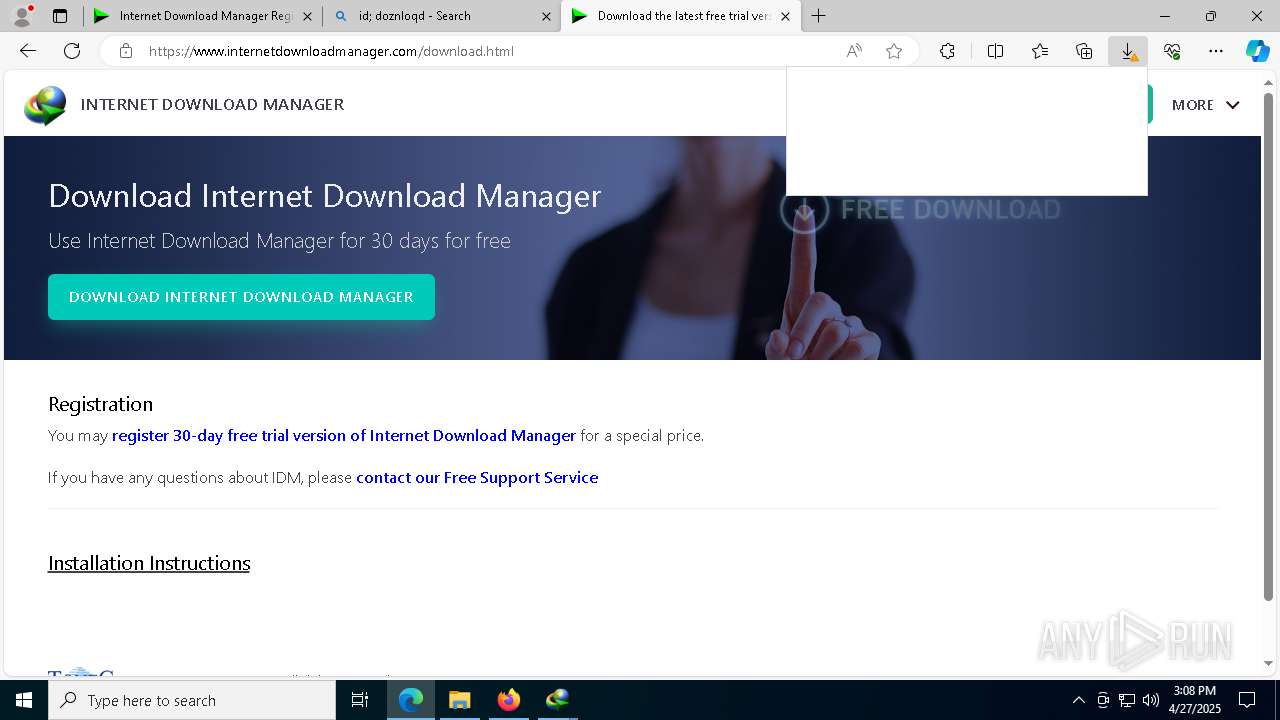Close the 'id; doznloqd - Search' tab

coord(546,16)
